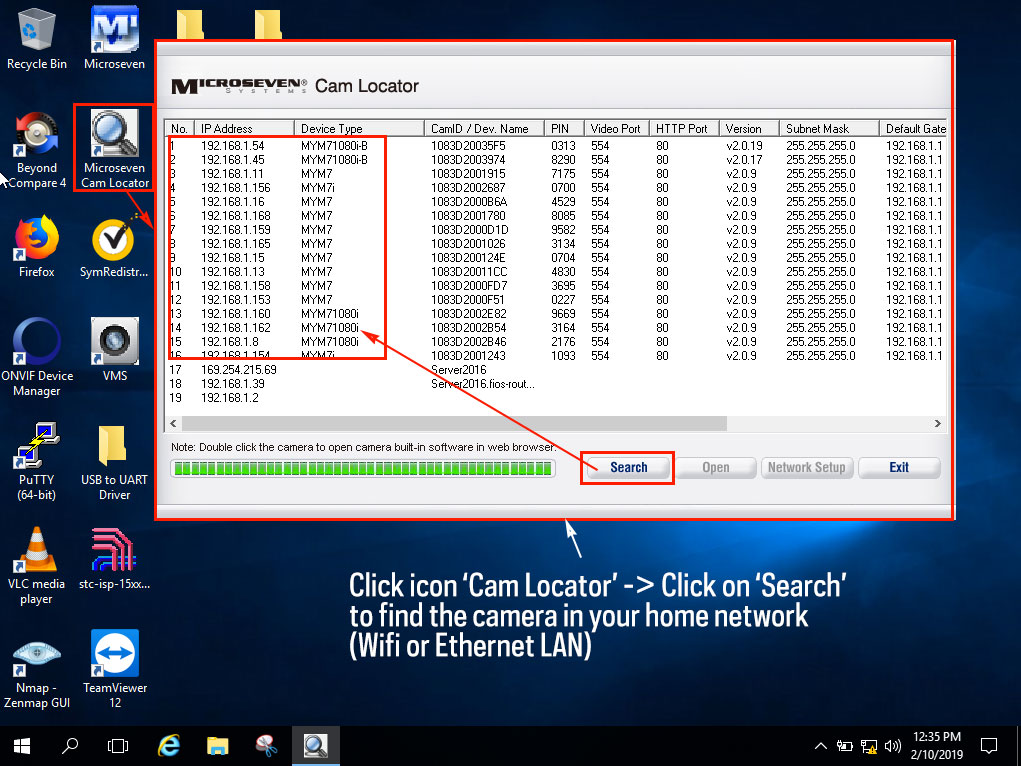Click the PIN column header
The width and height of the screenshot is (1021, 766).
pos(565,128)
